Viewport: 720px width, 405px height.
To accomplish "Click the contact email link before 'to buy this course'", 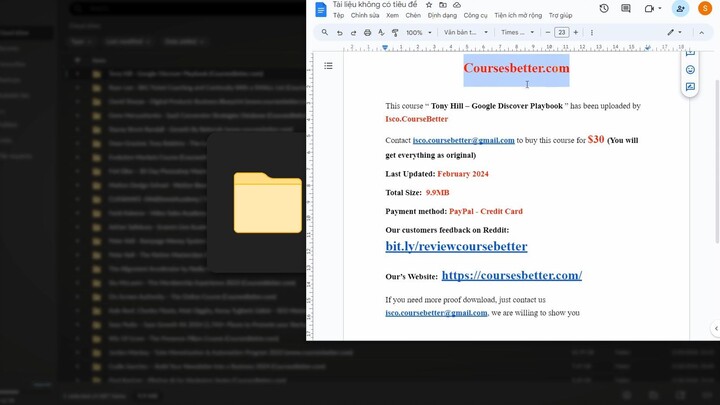I will point(463,141).
